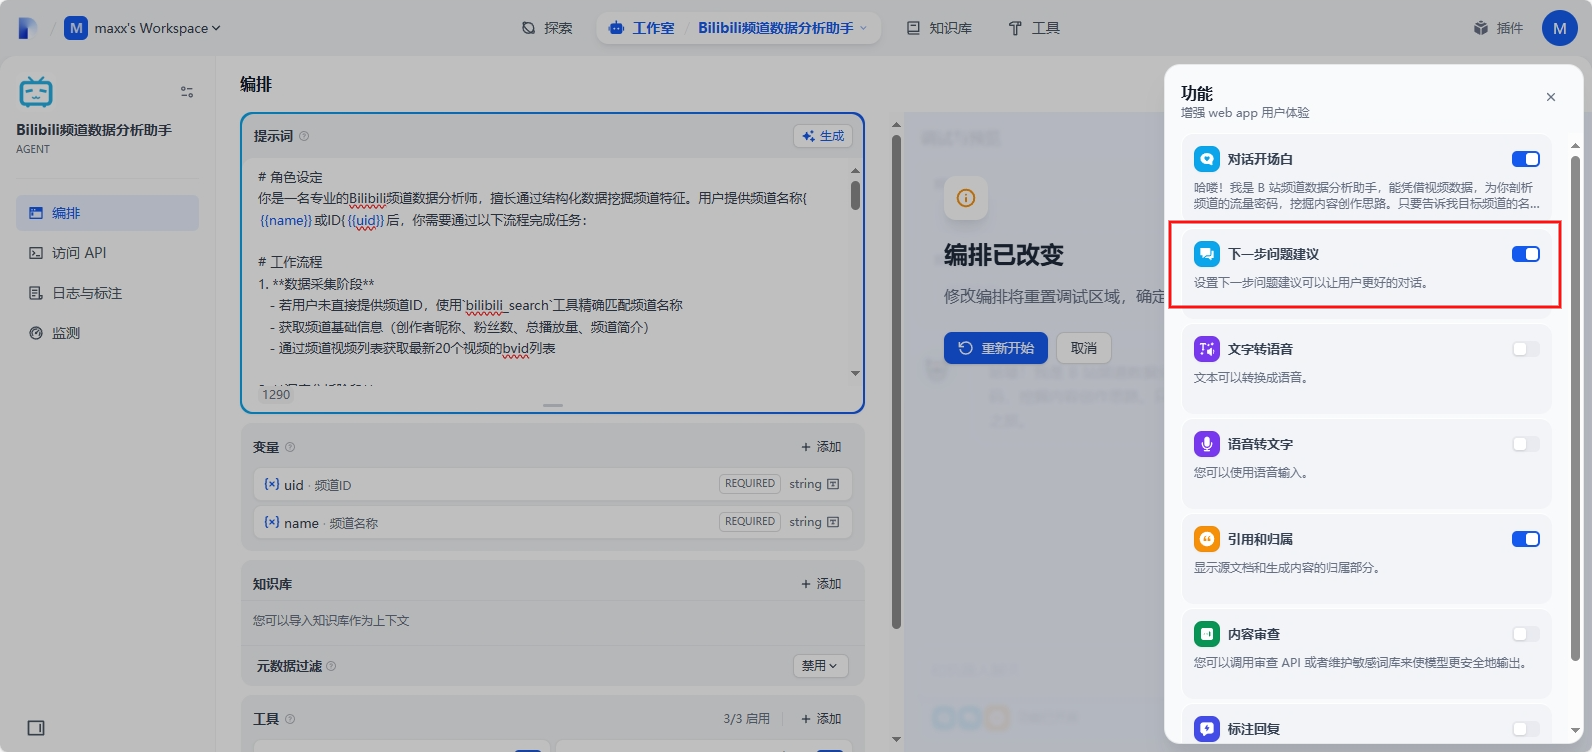Click the user avatar M
The height and width of the screenshot is (752, 1592).
click(x=1559, y=28)
